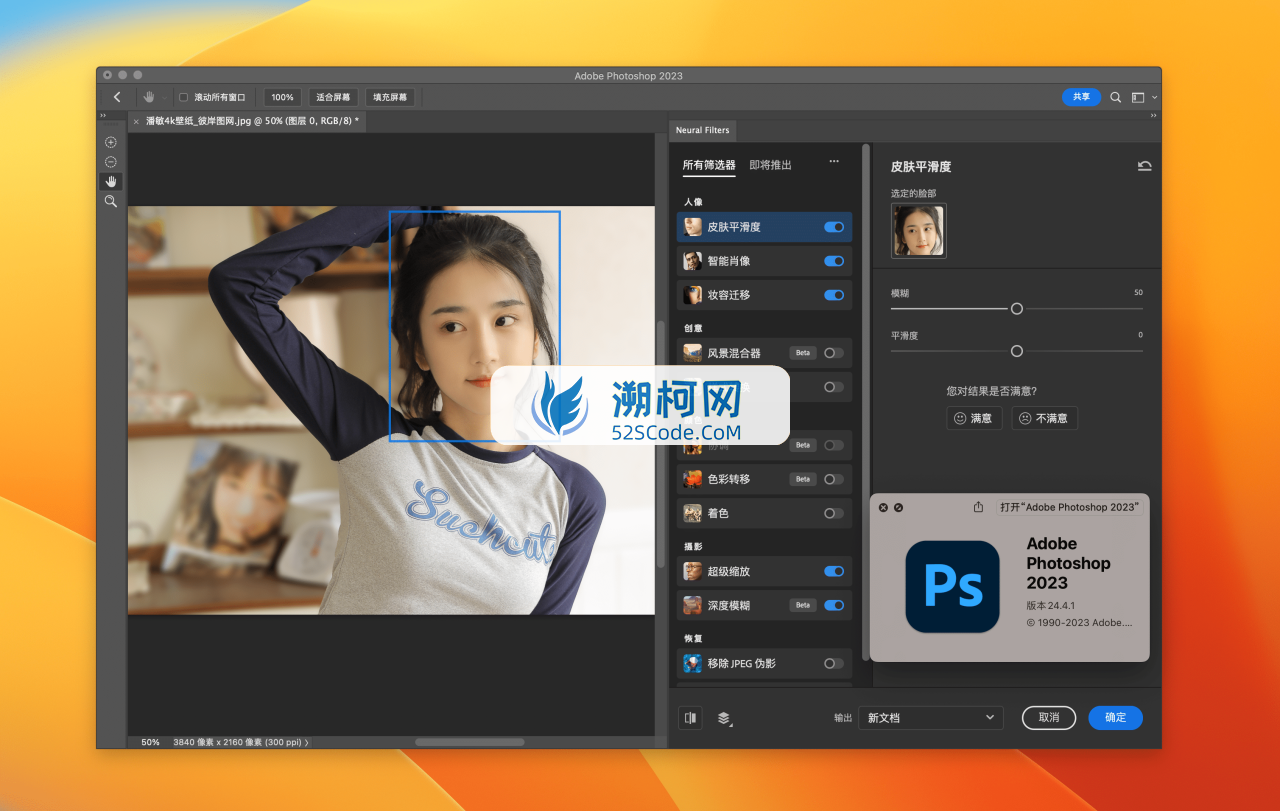Click the 满意 feedback button
This screenshot has height=811, width=1280.
click(x=974, y=418)
